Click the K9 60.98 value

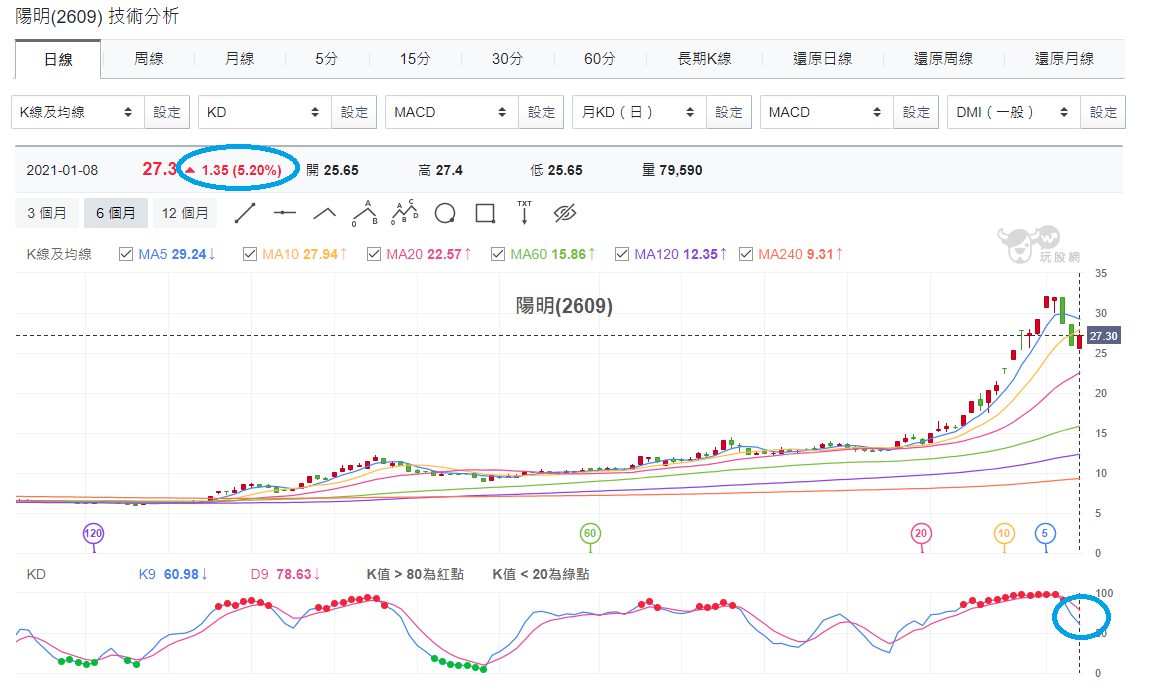[181, 574]
